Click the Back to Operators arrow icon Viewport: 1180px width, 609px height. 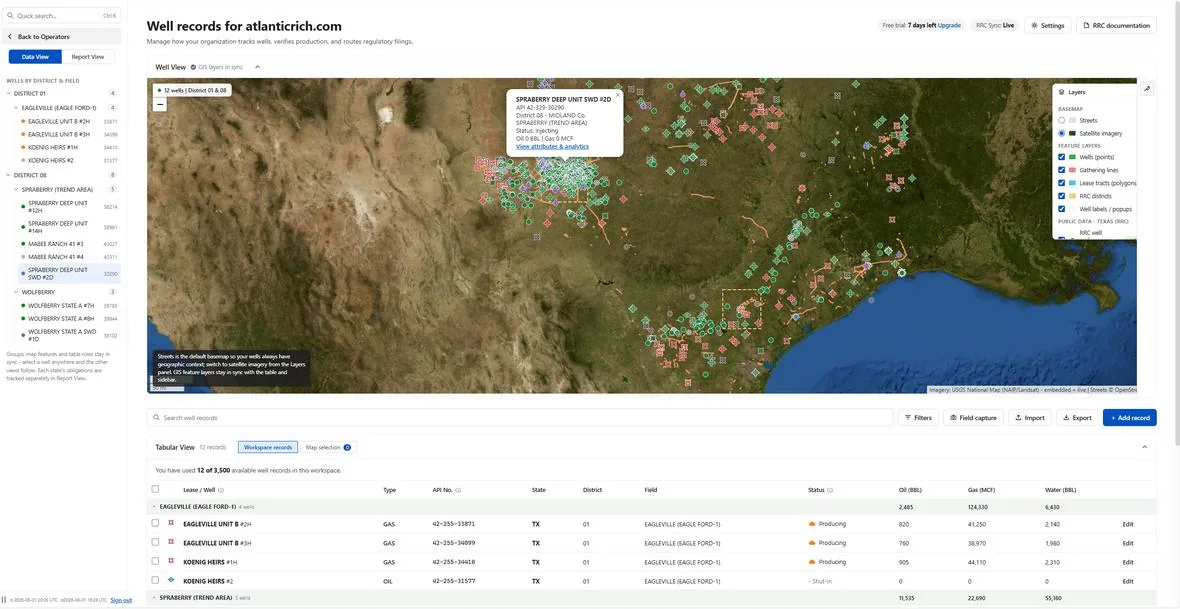(11, 37)
